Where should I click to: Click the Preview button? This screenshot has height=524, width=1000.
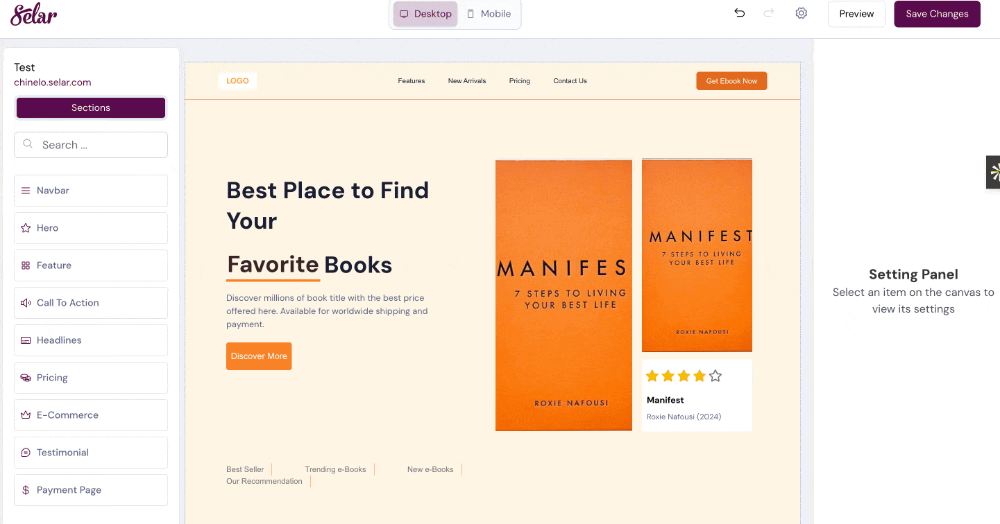[x=857, y=14]
